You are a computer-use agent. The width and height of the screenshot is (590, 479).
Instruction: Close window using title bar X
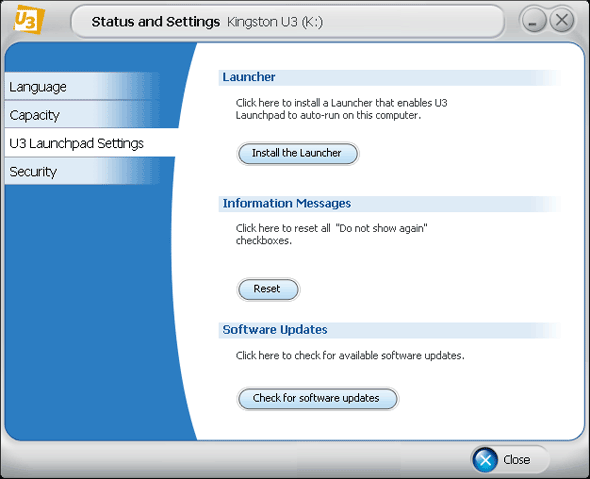[x=562, y=20]
